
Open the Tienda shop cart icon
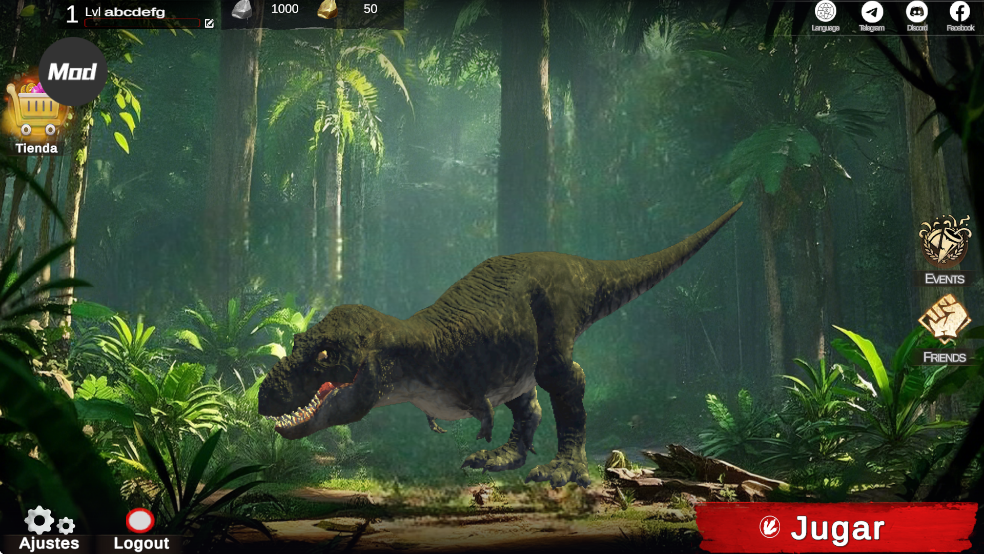tap(30, 115)
